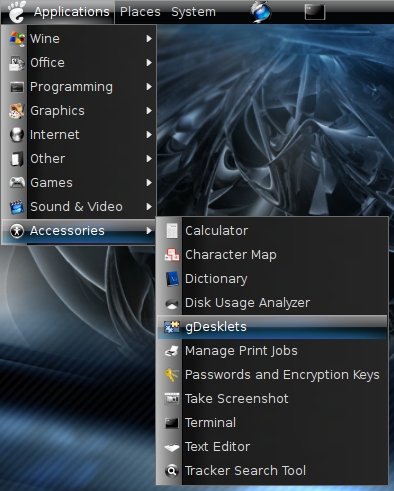Click the Calculator icon

pyautogui.click(x=172, y=231)
